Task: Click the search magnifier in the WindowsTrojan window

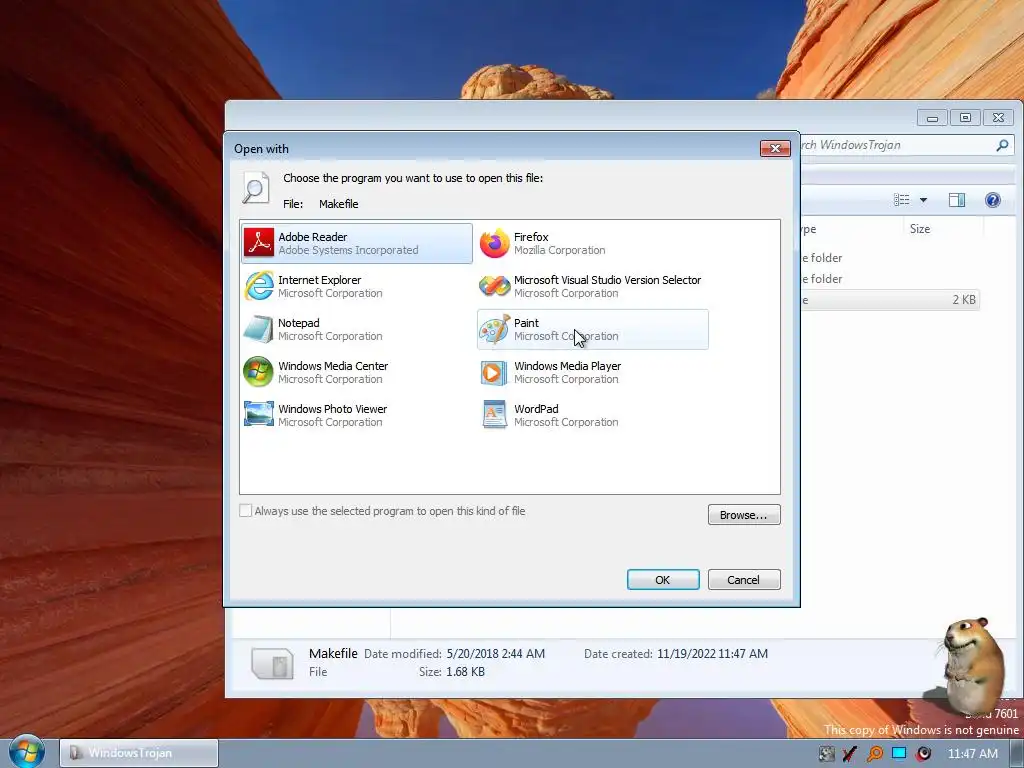Action: click(1002, 145)
